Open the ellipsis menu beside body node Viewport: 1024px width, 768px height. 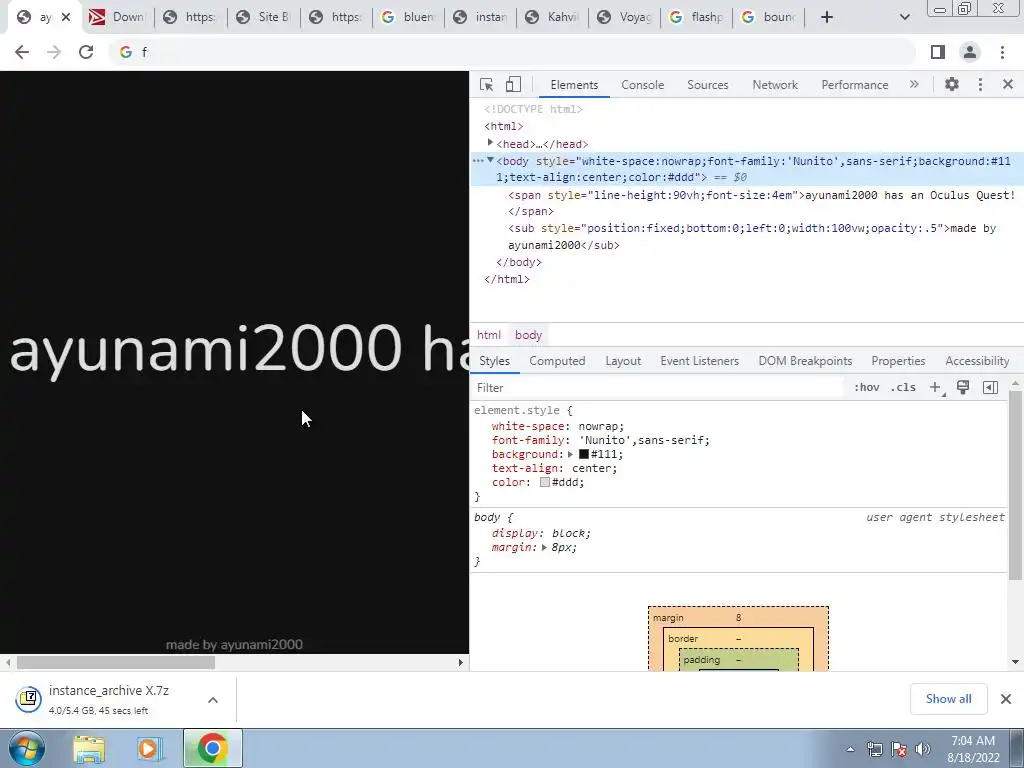pyautogui.click(x=478, y=161)
